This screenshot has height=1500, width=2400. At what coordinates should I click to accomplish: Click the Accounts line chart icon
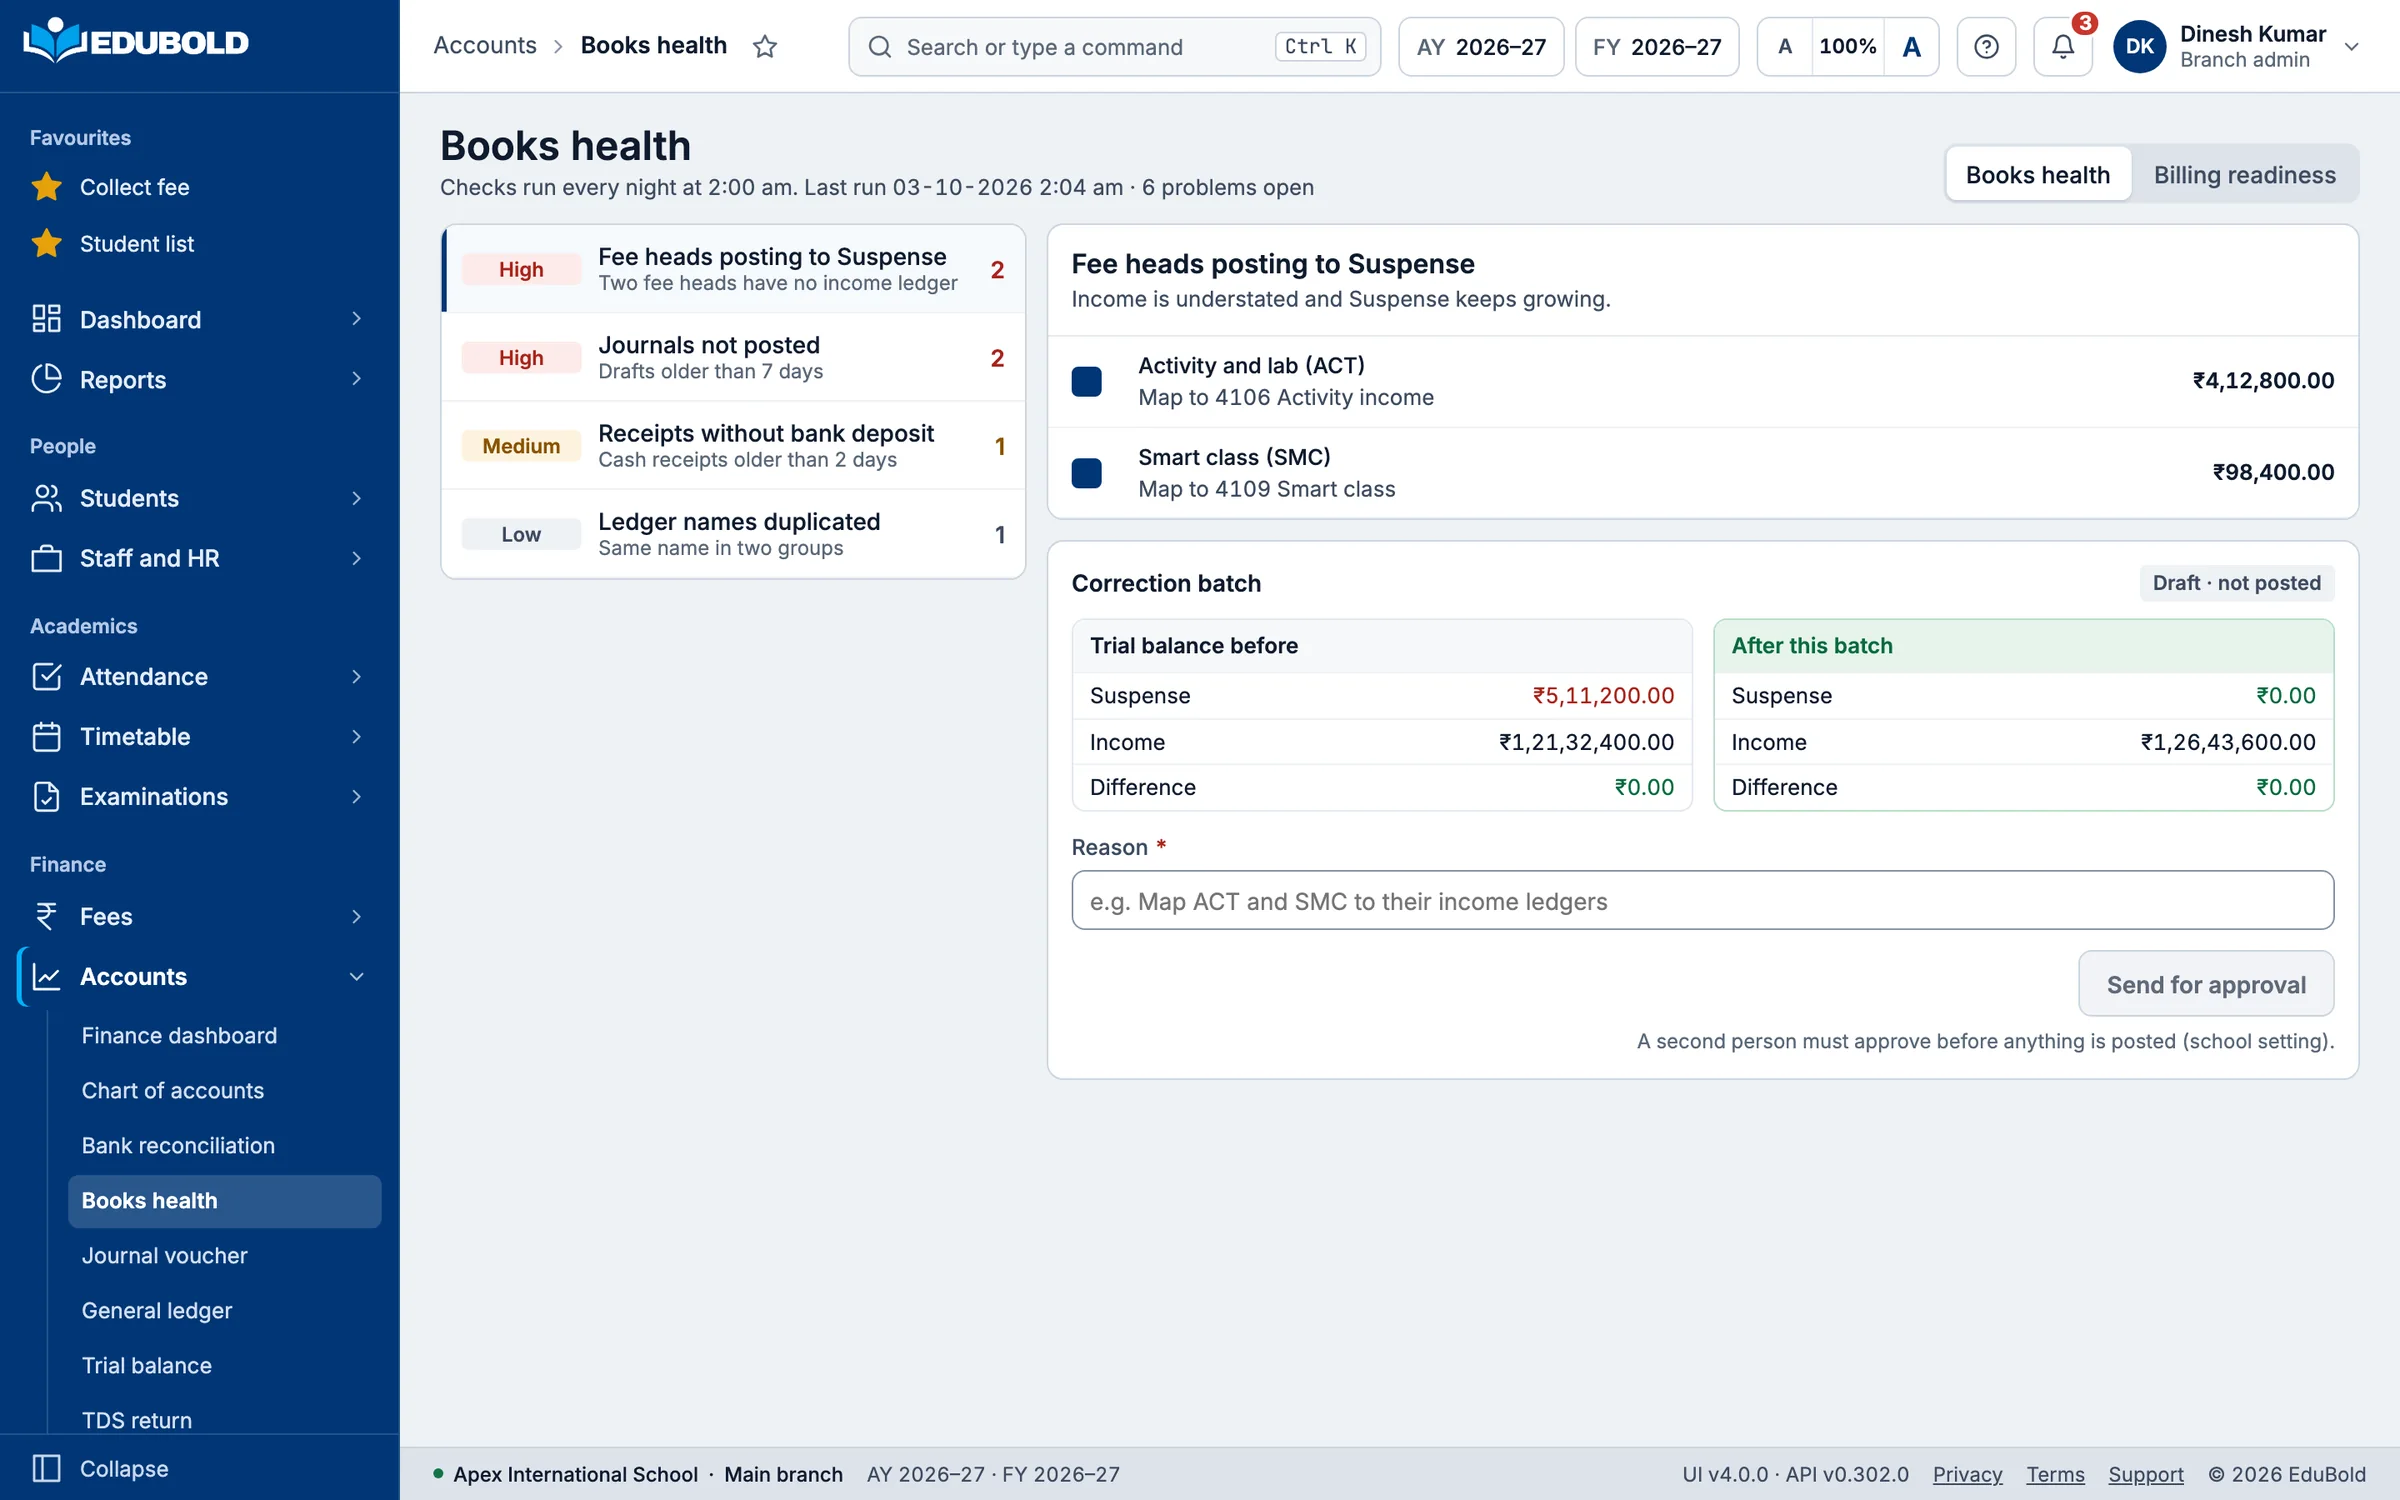[46, 976]
